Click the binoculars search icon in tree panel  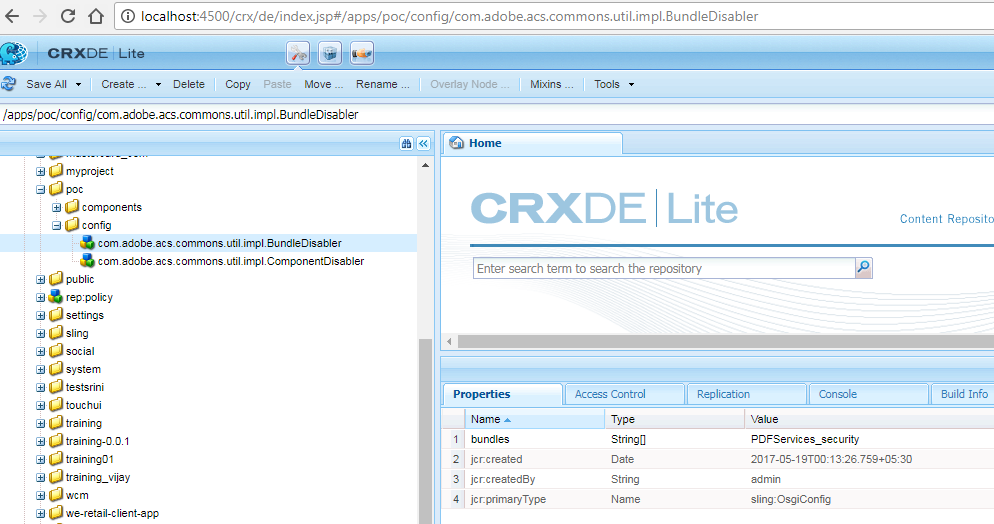[406, 143]
